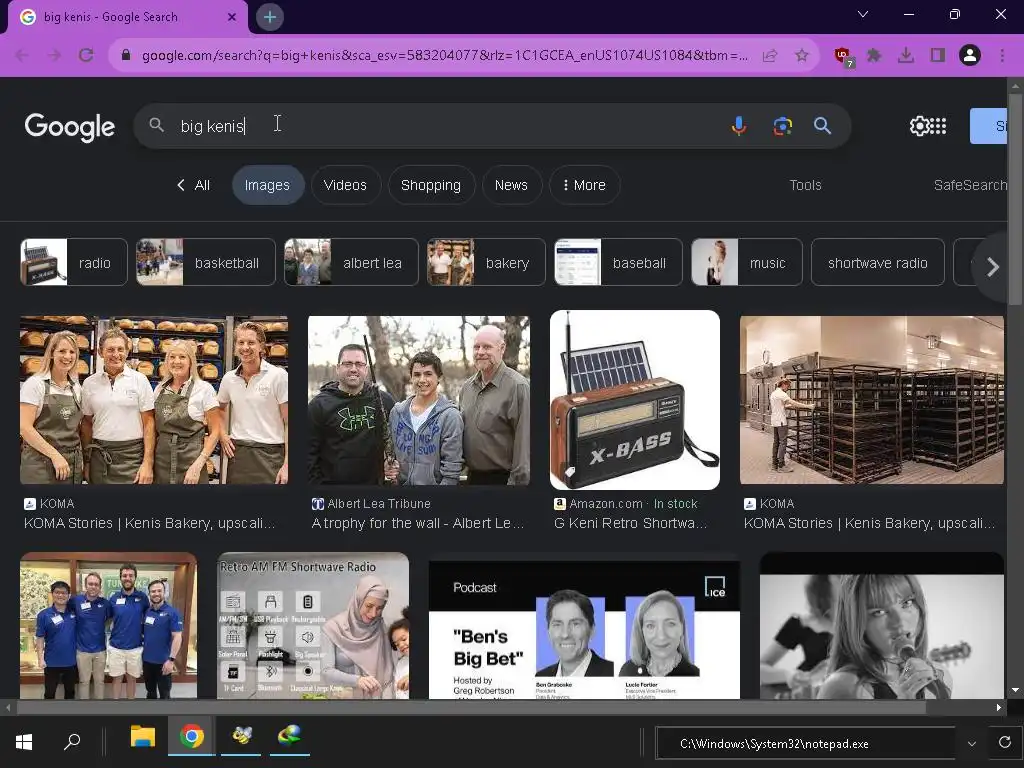Show Chrome downloads
Screen dimensions: 1024x768
pyautogui.click(x=906, y=55)
